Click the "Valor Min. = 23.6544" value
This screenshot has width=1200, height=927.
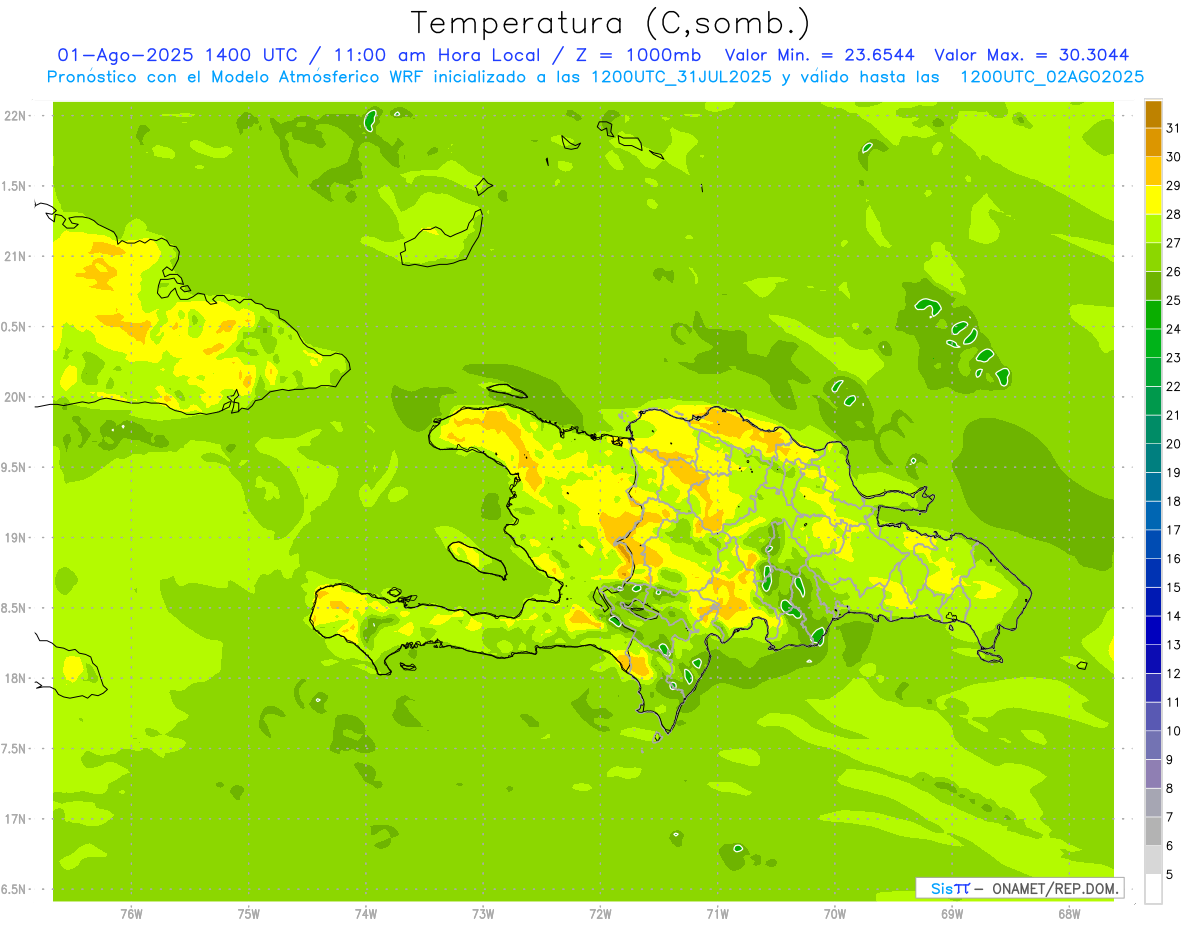pos(820,55)
